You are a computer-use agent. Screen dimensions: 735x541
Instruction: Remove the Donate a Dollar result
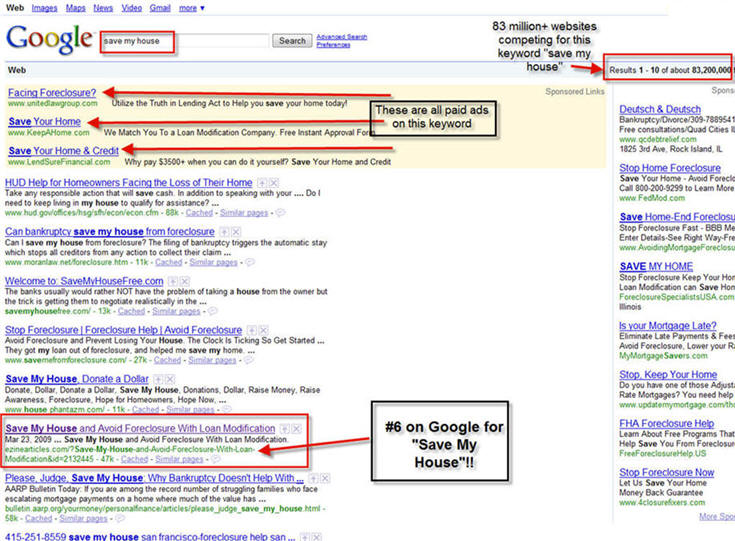[171, 379]
